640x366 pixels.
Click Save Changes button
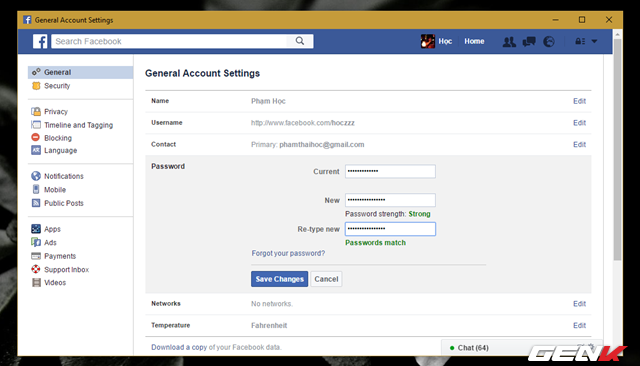click(280, 279)
